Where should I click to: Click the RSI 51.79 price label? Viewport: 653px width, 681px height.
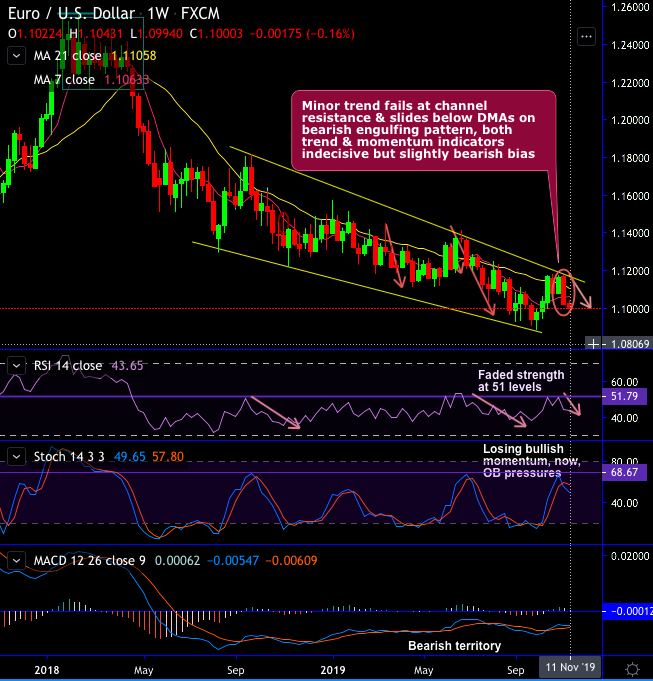point(624,397)
